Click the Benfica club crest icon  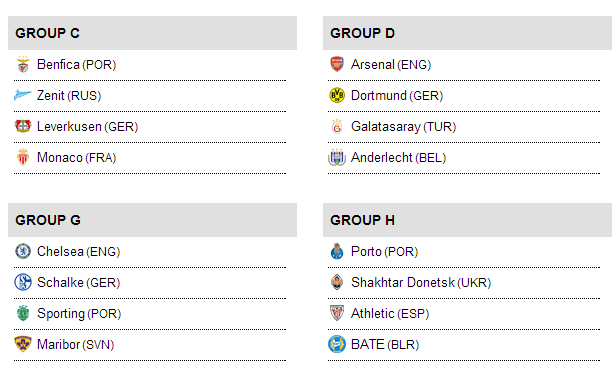tap(23, 64)
